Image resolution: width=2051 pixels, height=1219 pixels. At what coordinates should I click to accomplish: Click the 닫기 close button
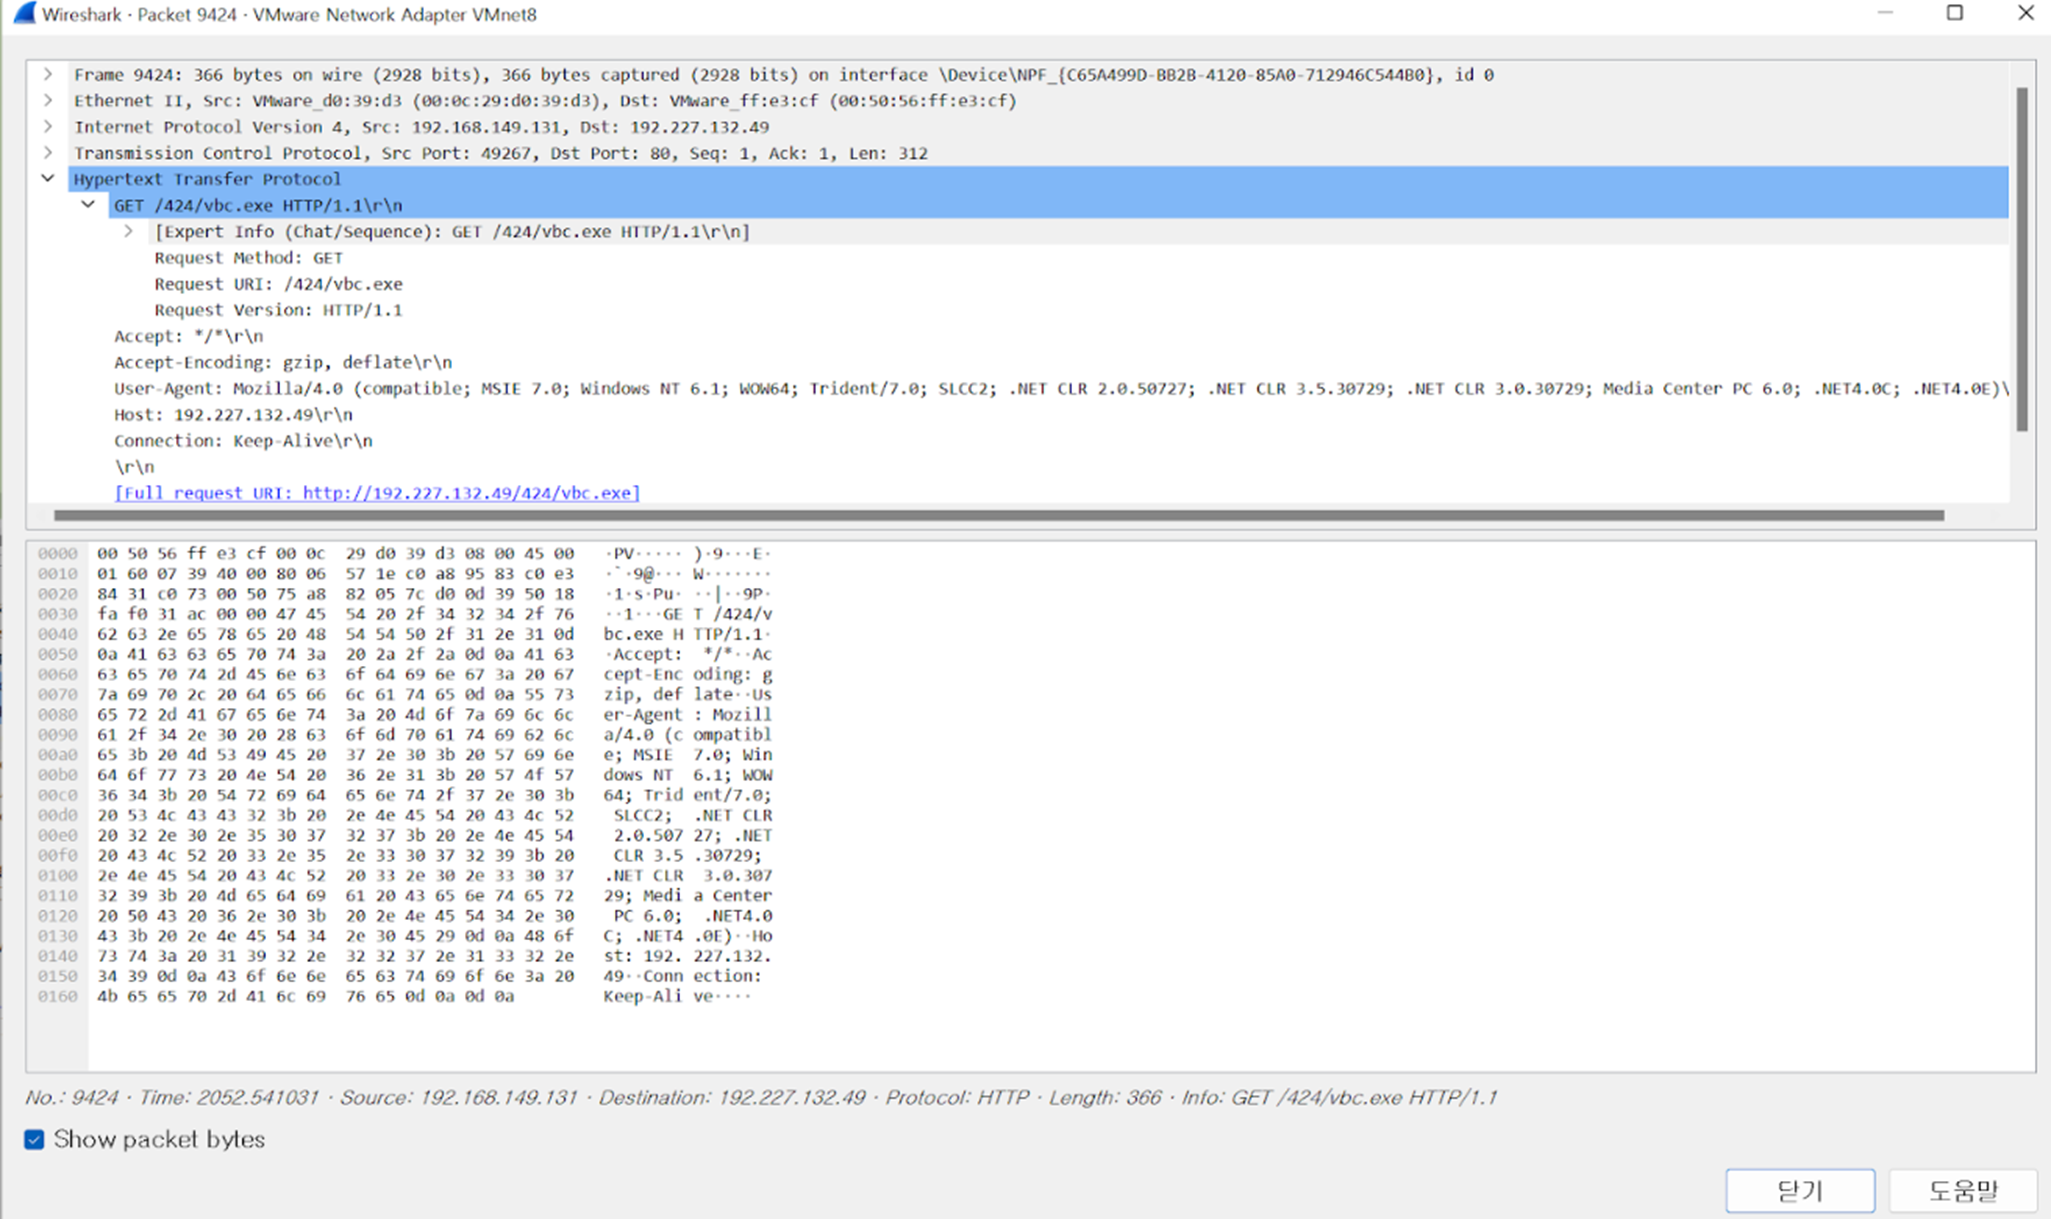pos(1799,1190)
